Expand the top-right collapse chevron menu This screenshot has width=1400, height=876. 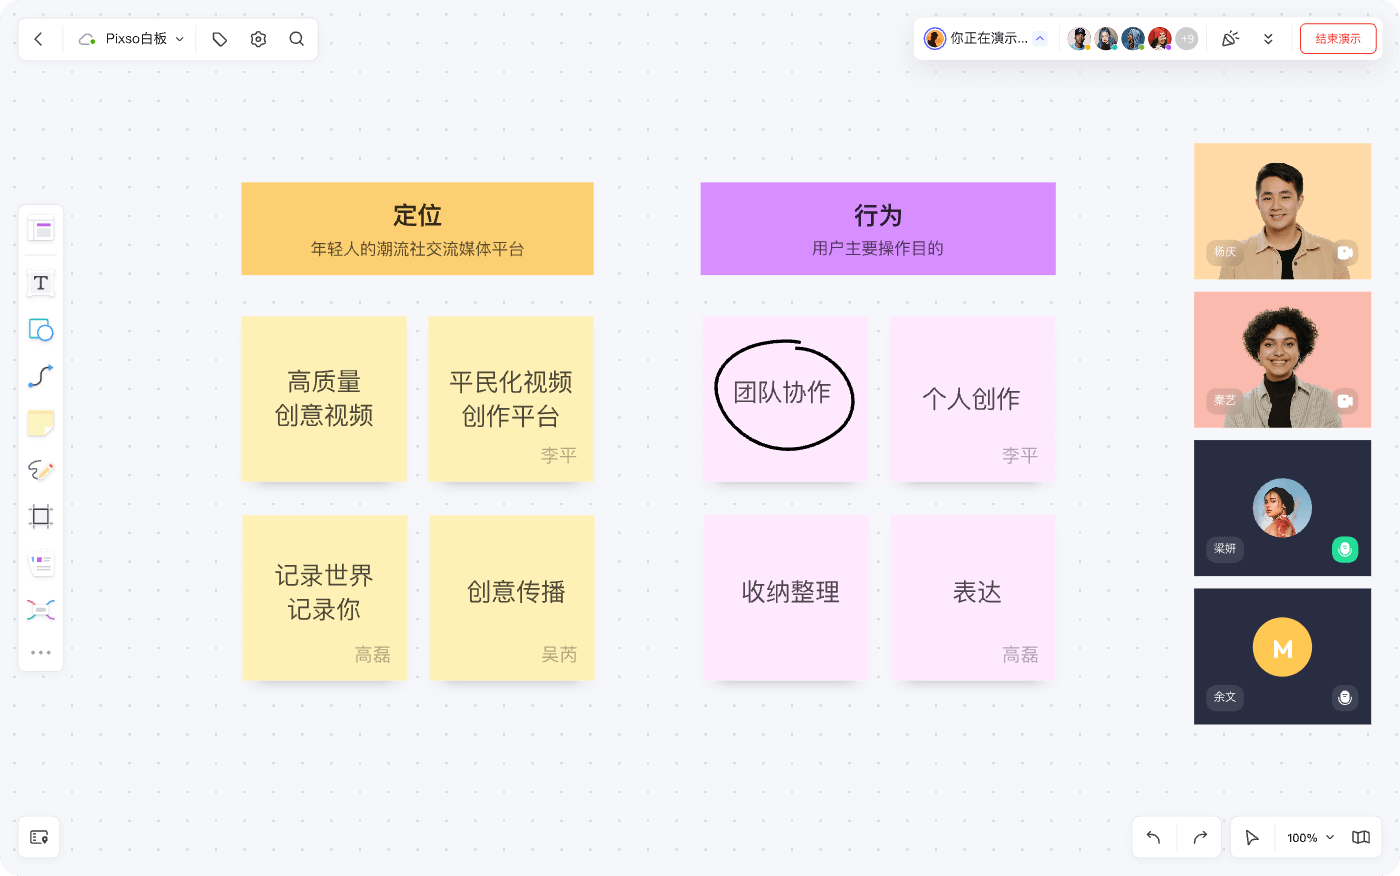click(x=1269, y=38)
